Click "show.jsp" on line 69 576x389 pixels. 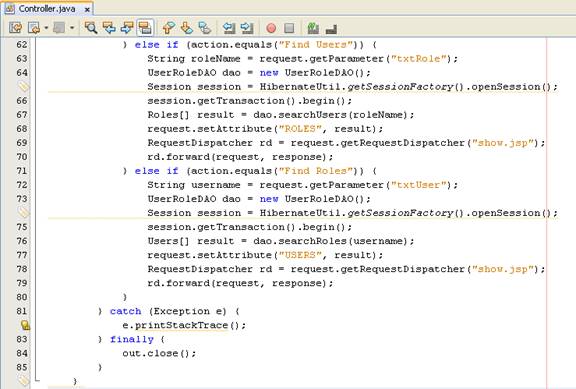[x=502, y=143]
